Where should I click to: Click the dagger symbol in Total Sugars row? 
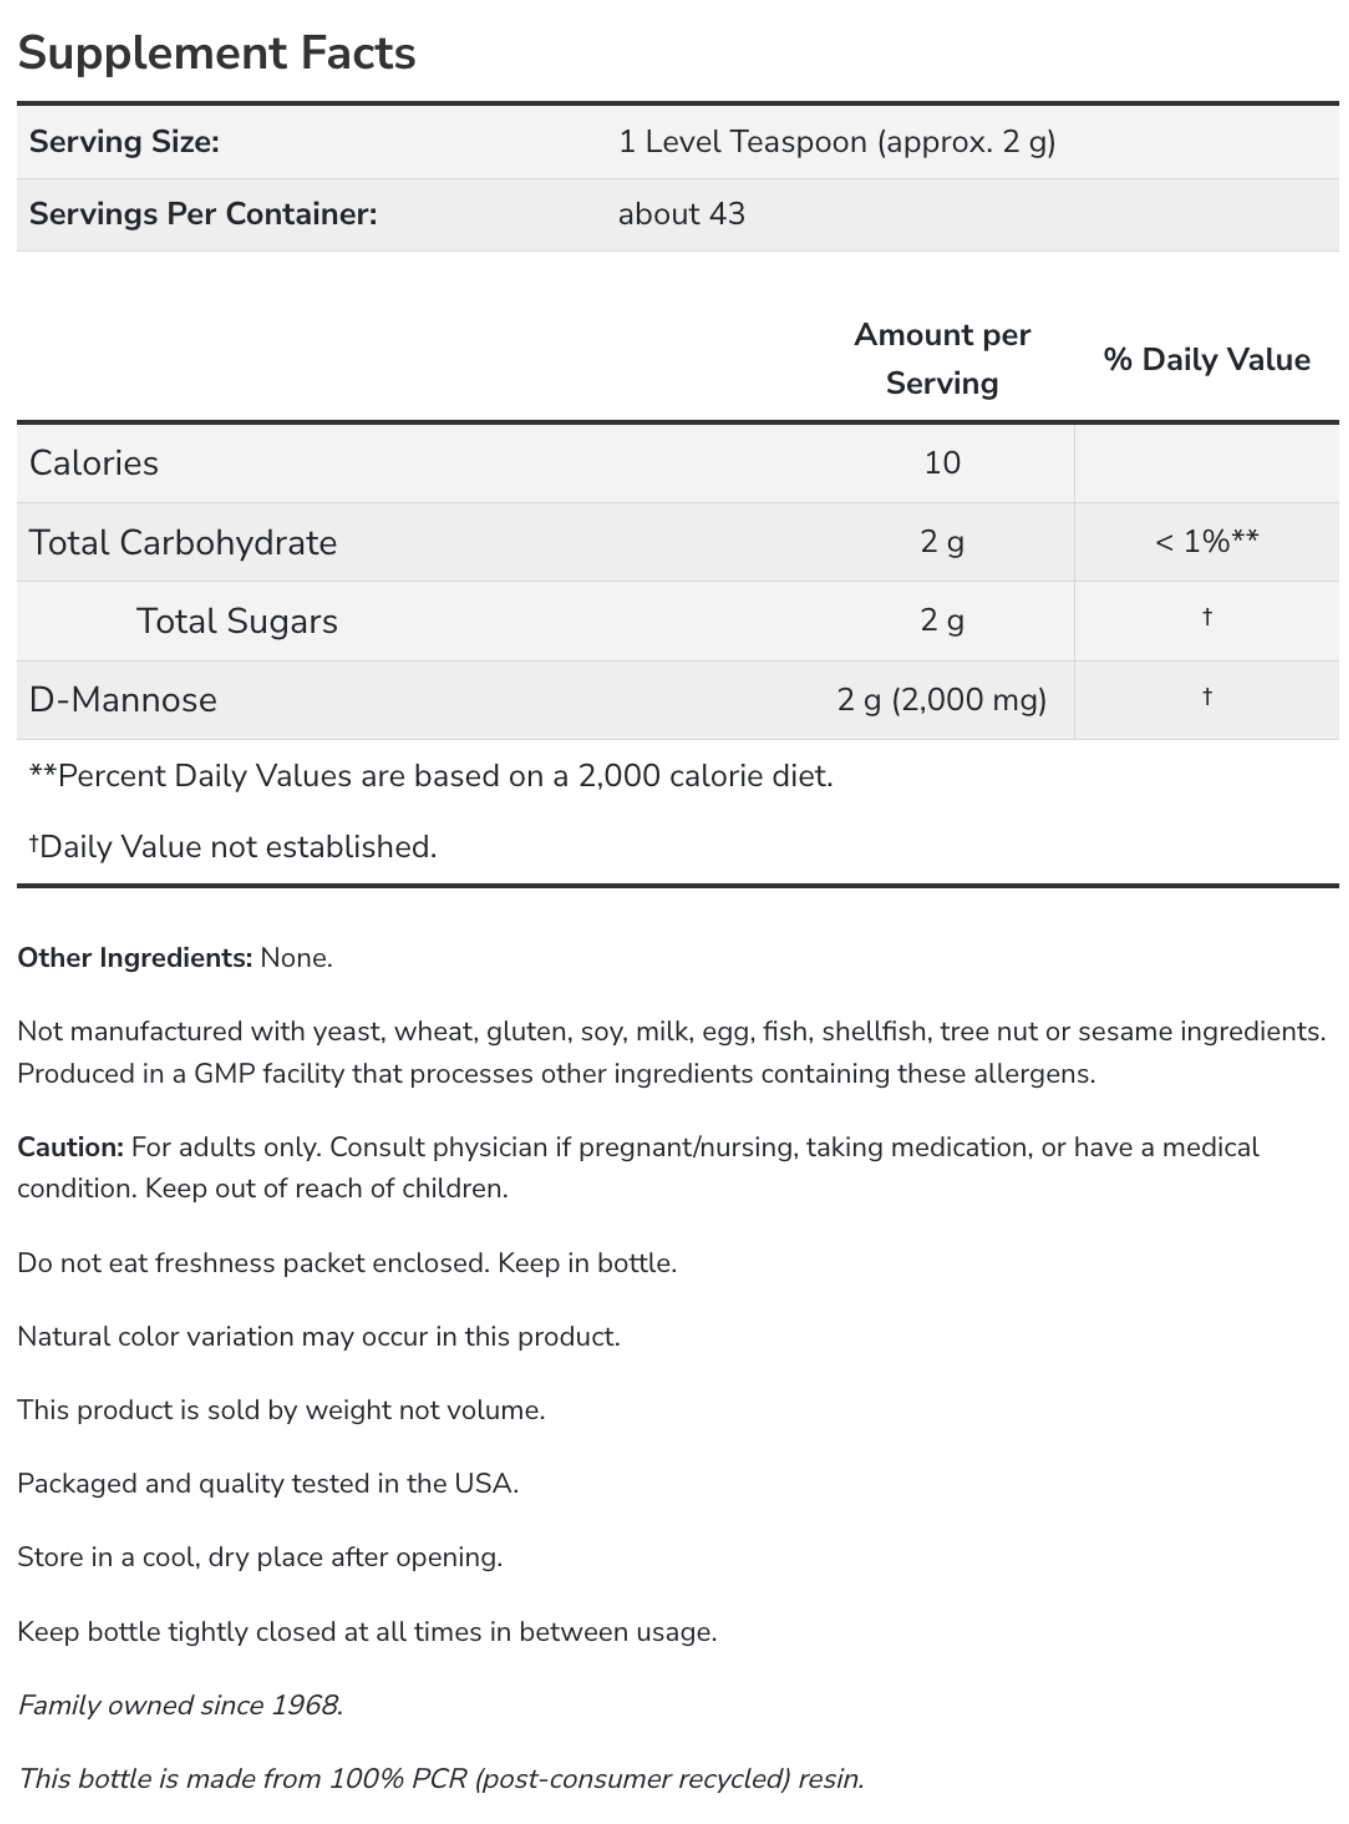(1207, 616)
